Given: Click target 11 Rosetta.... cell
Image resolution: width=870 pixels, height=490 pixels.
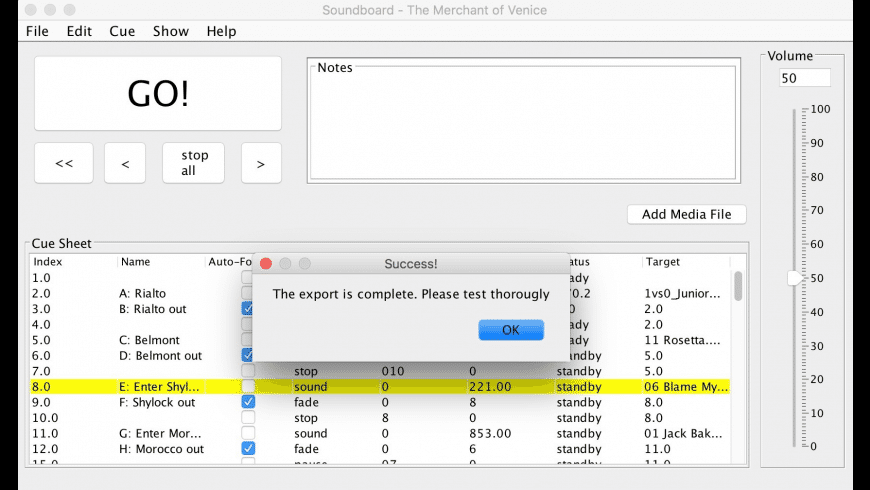Looking at the screenshot, I should [682, 340].
